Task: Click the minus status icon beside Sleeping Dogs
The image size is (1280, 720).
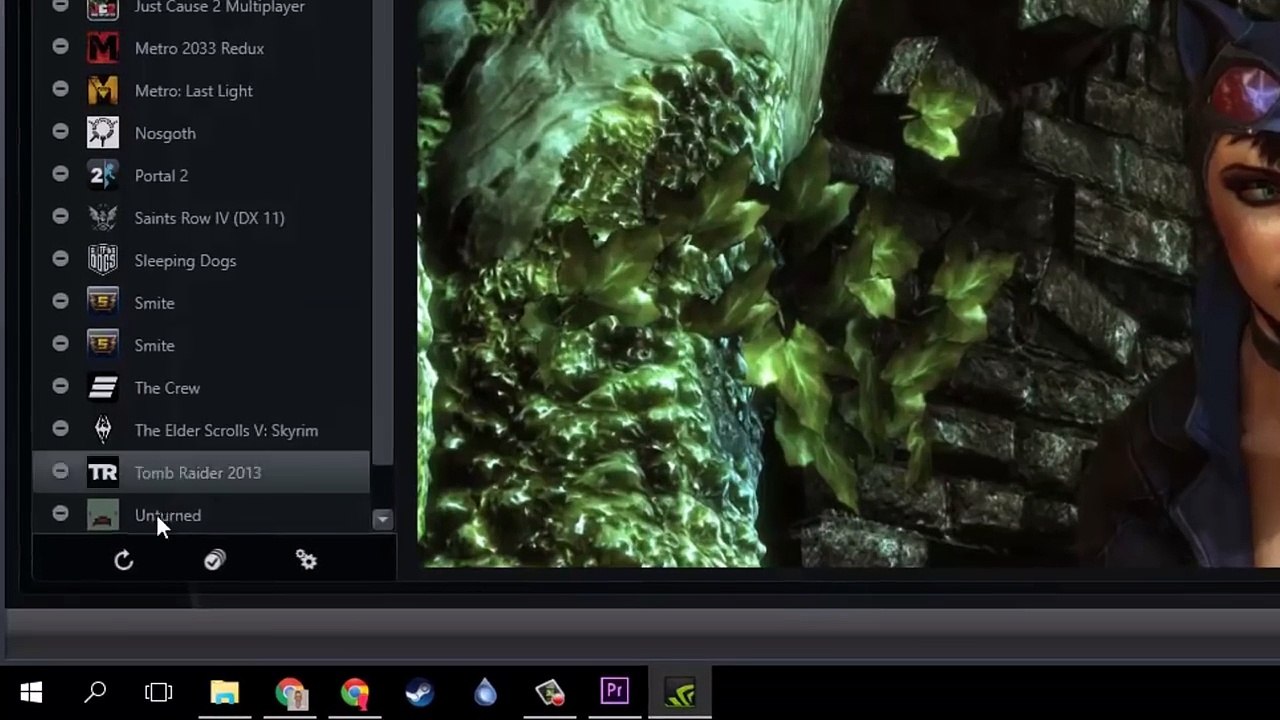Action: (60, 259)
